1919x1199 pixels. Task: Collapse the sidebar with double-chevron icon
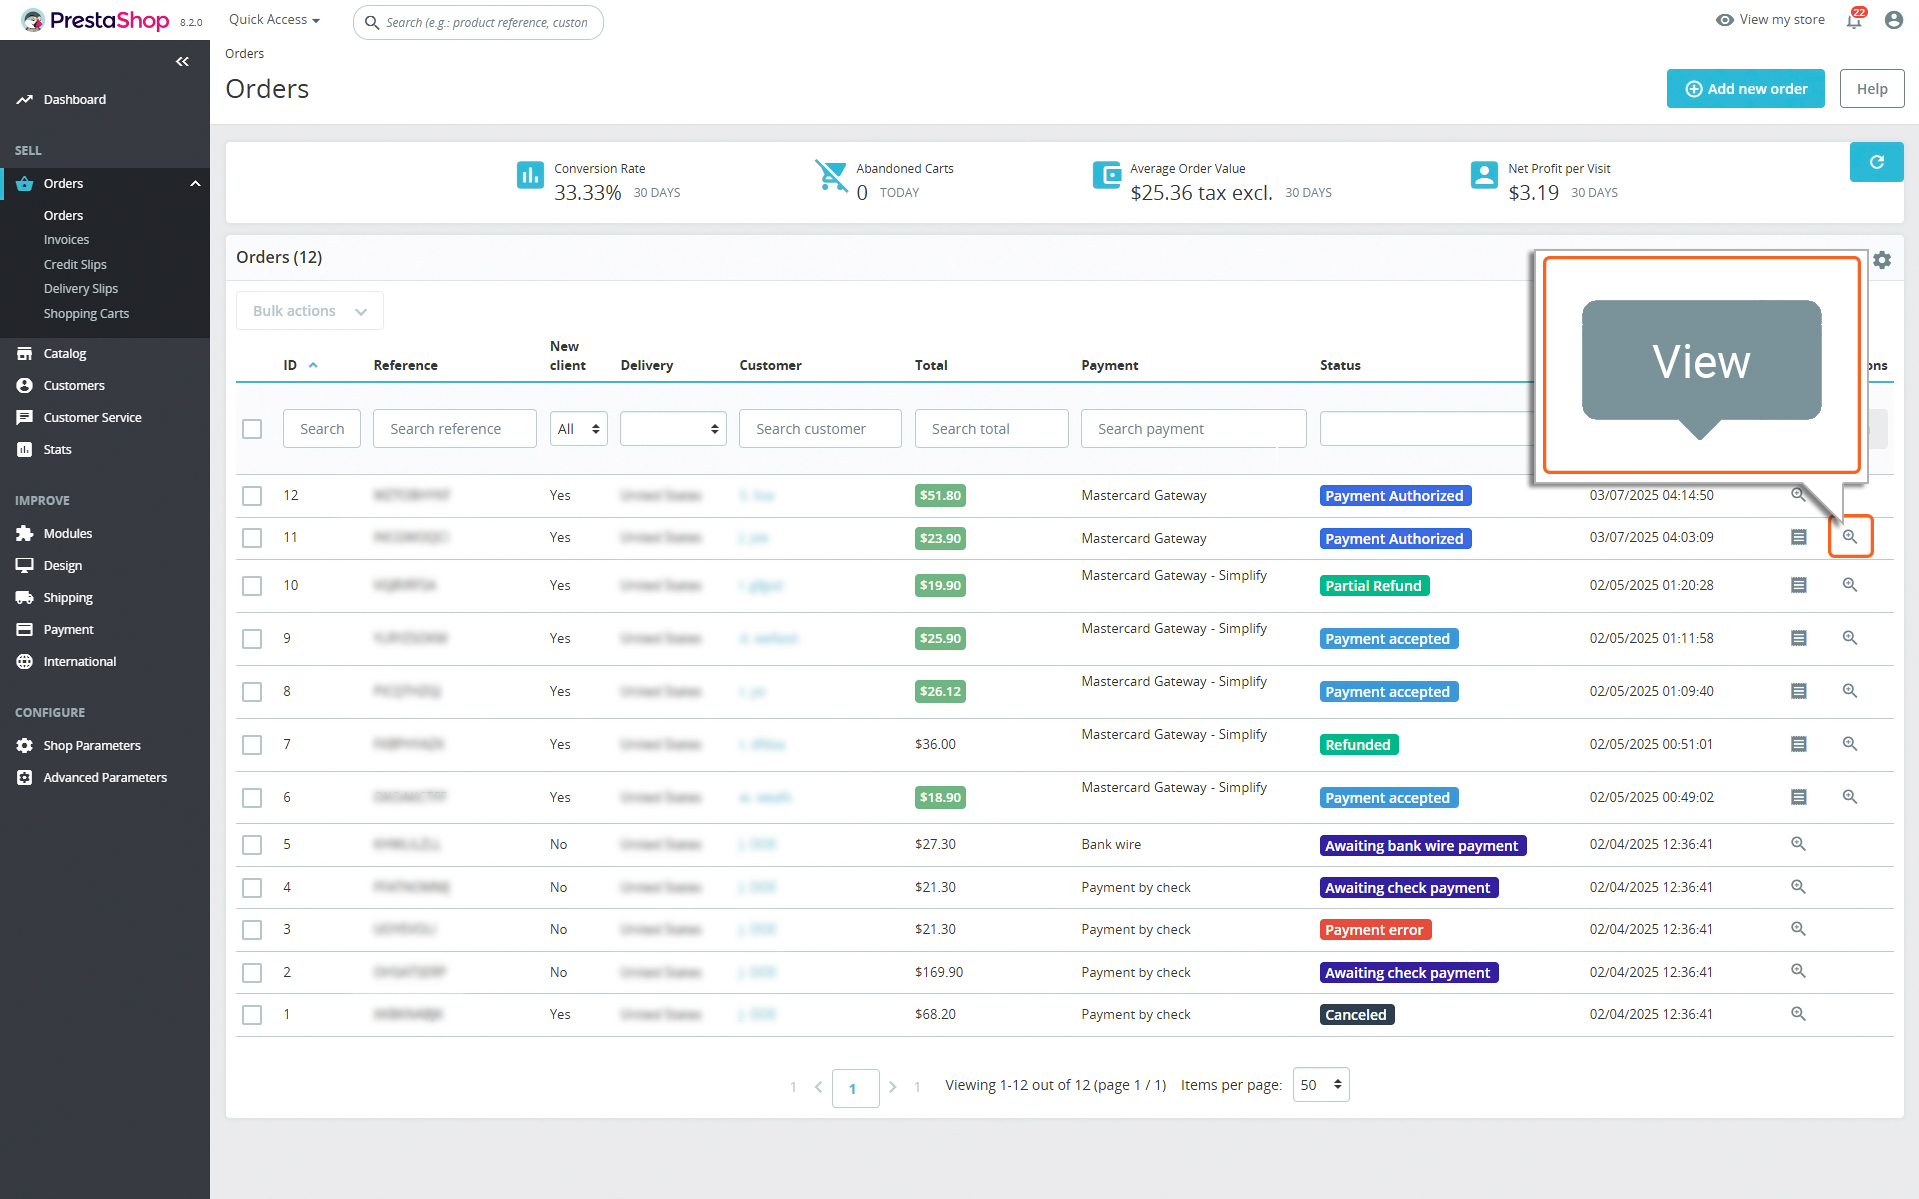(182, 62)
